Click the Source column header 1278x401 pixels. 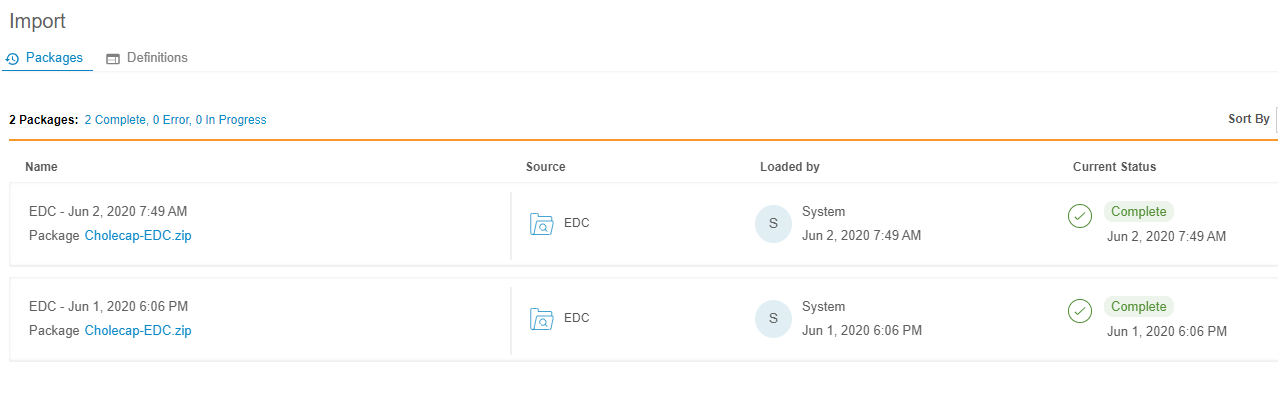click(545, 167)
